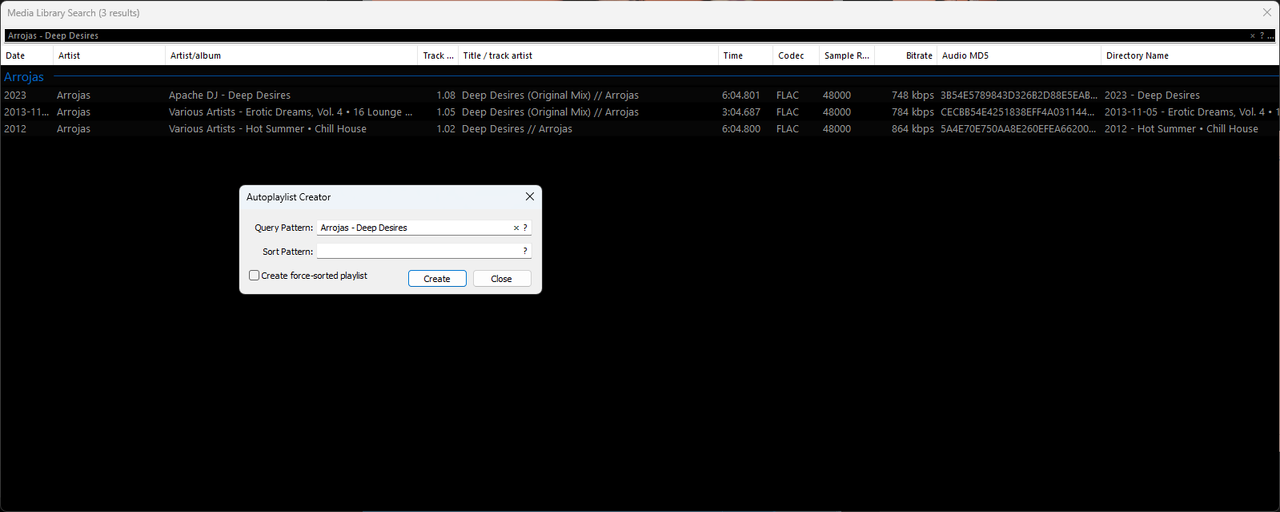The image size is (1280, 512).
Task: Sort by the Codec column header
Action: tap(796, 56)
